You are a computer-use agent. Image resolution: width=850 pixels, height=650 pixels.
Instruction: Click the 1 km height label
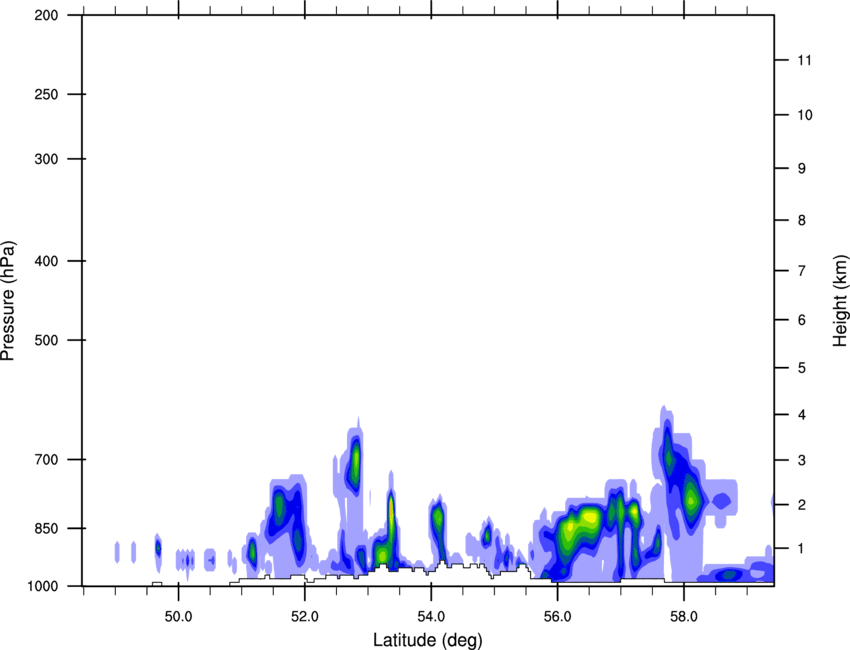[802, 549]
